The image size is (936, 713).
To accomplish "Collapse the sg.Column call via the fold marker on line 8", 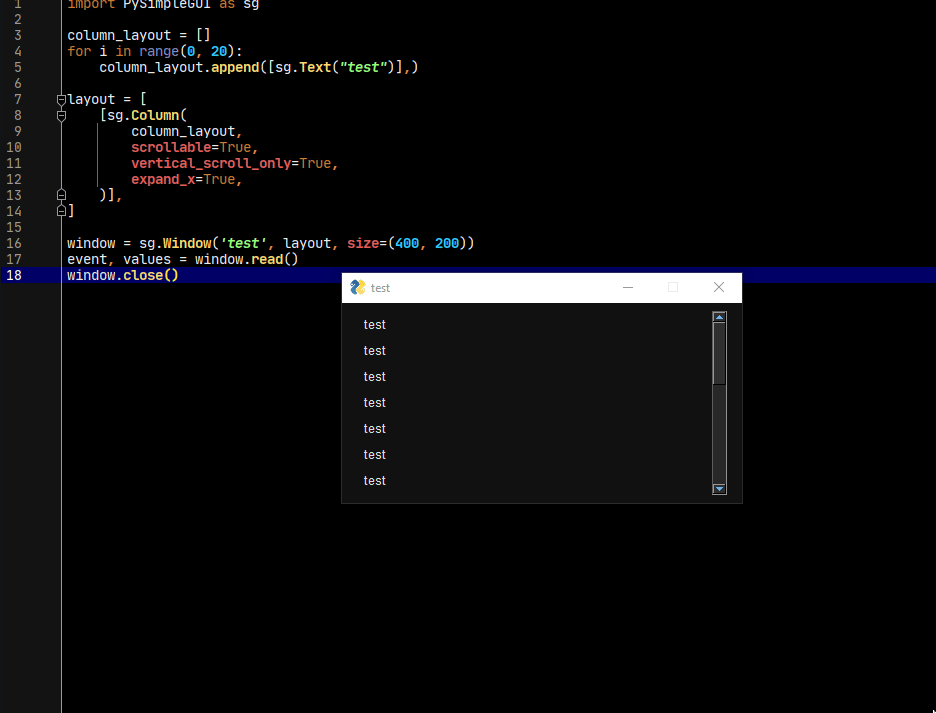I will (x=61, y=115).
